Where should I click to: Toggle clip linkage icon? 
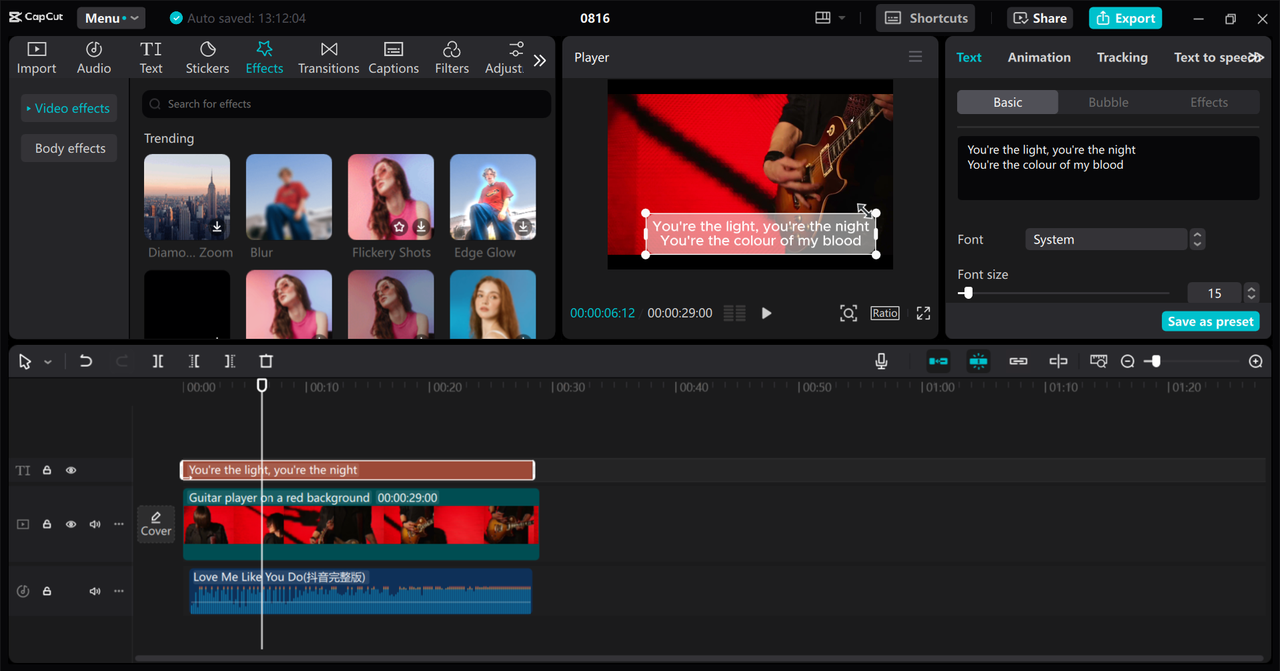coord(1018,361)
